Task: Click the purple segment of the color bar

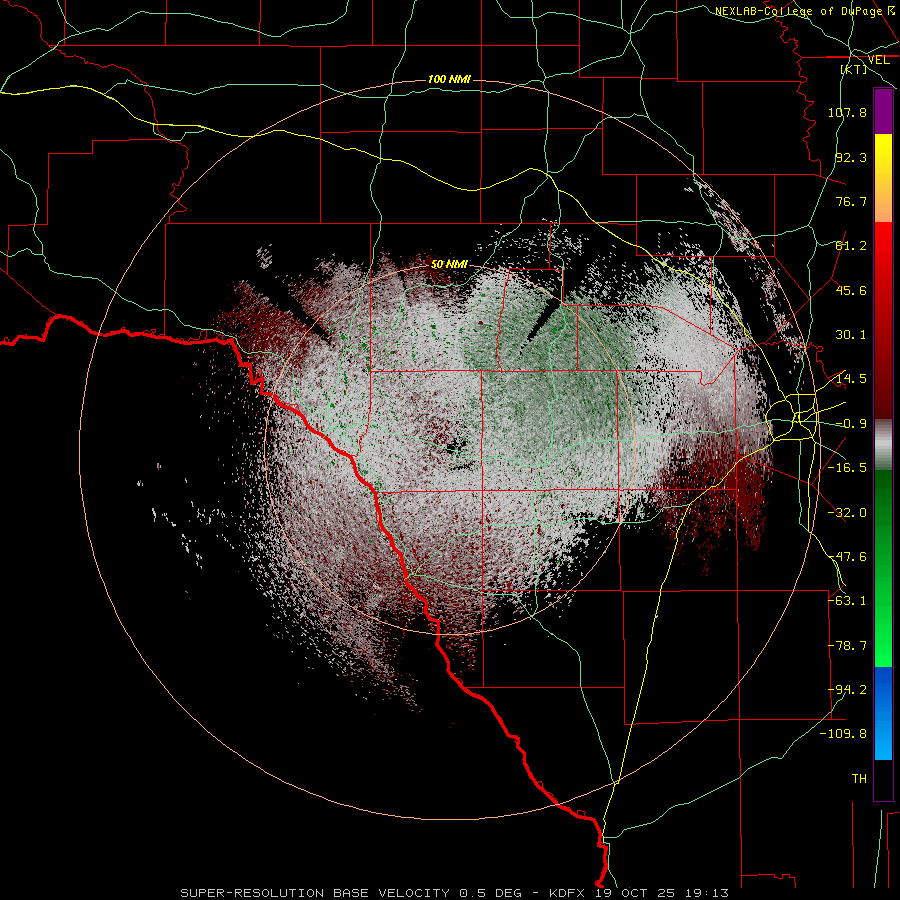Action: [x=883, y=111]
